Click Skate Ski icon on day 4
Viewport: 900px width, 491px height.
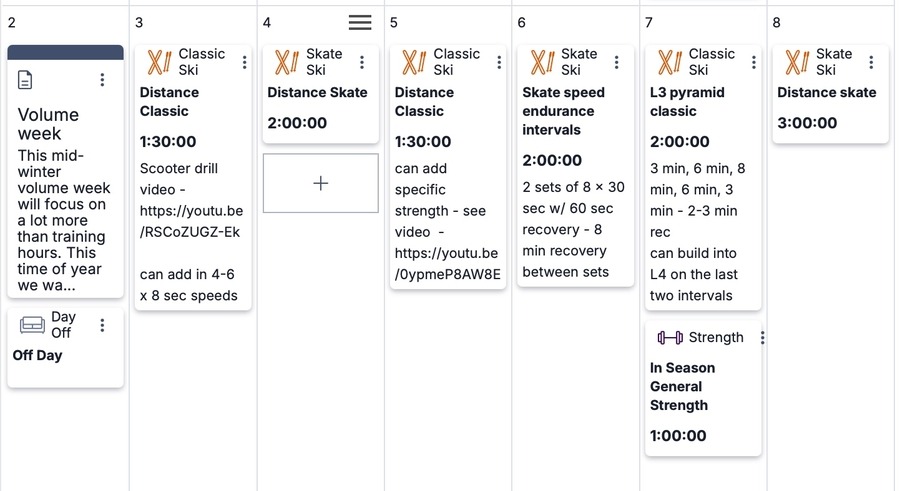[287, 63]
